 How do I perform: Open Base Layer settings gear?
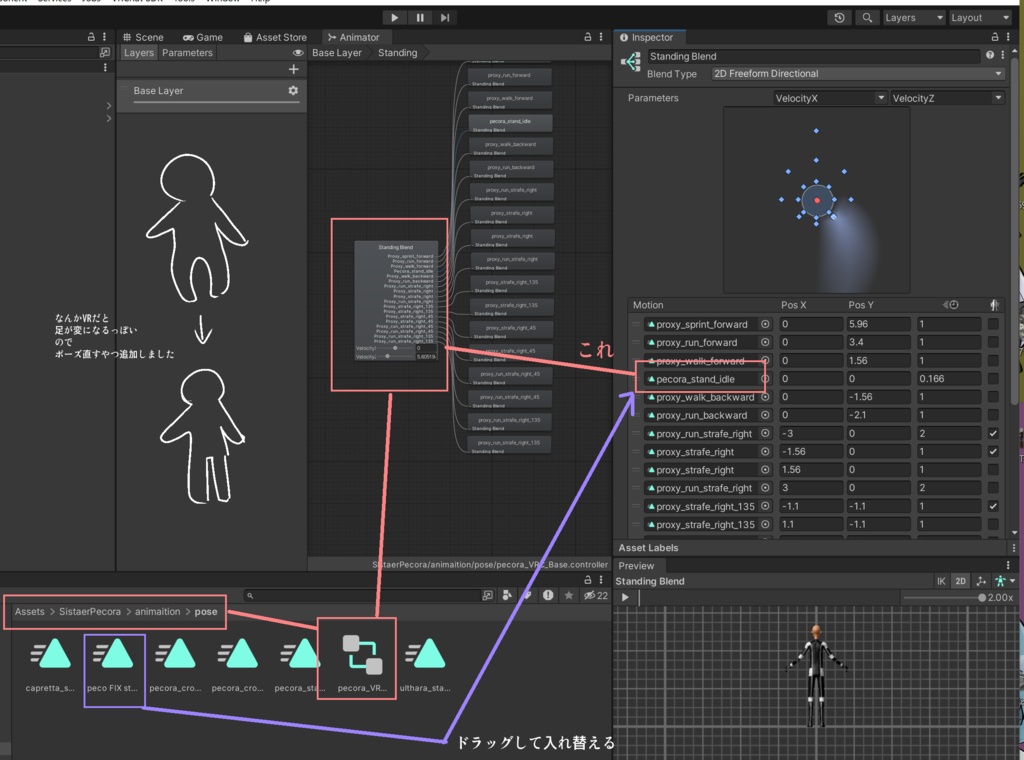tap(293, 91)
